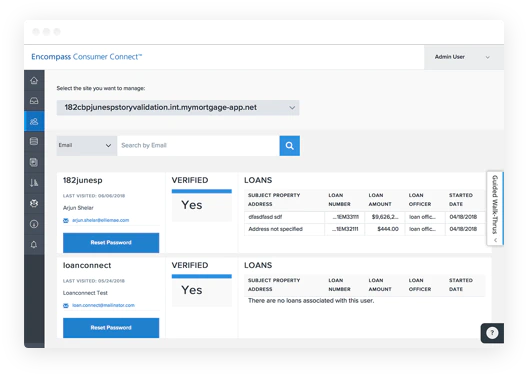Select the dfasdfasd sdf loan row

365,217
